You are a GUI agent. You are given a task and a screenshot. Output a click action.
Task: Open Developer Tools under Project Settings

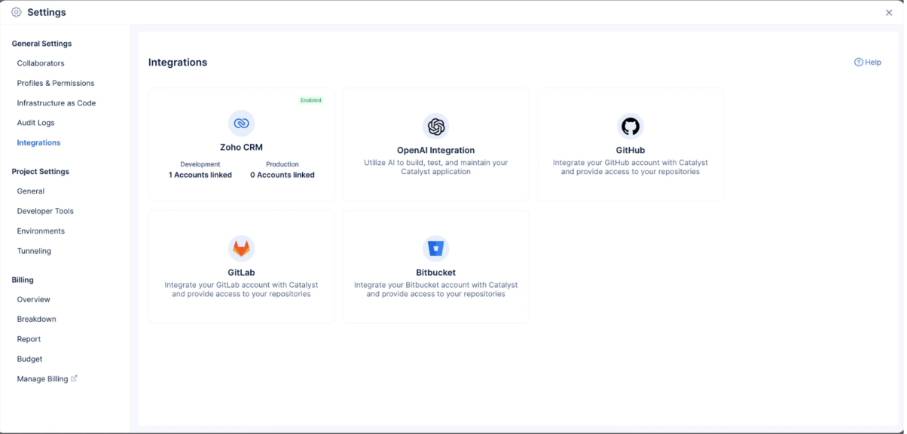[x=45, y=211]
